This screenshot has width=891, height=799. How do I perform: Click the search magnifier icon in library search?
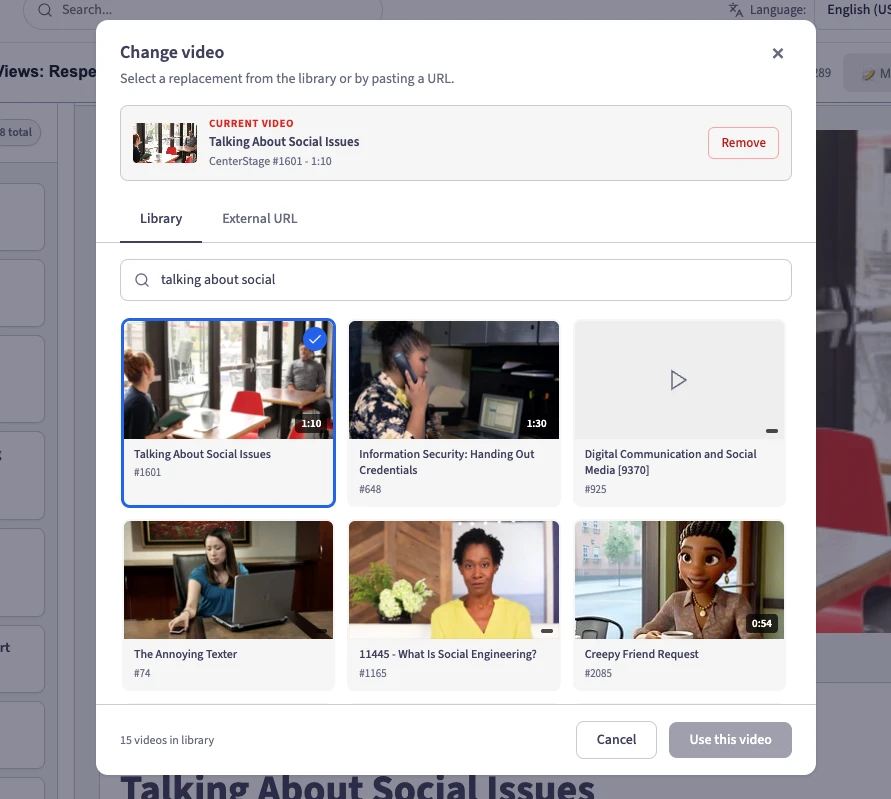142,280
